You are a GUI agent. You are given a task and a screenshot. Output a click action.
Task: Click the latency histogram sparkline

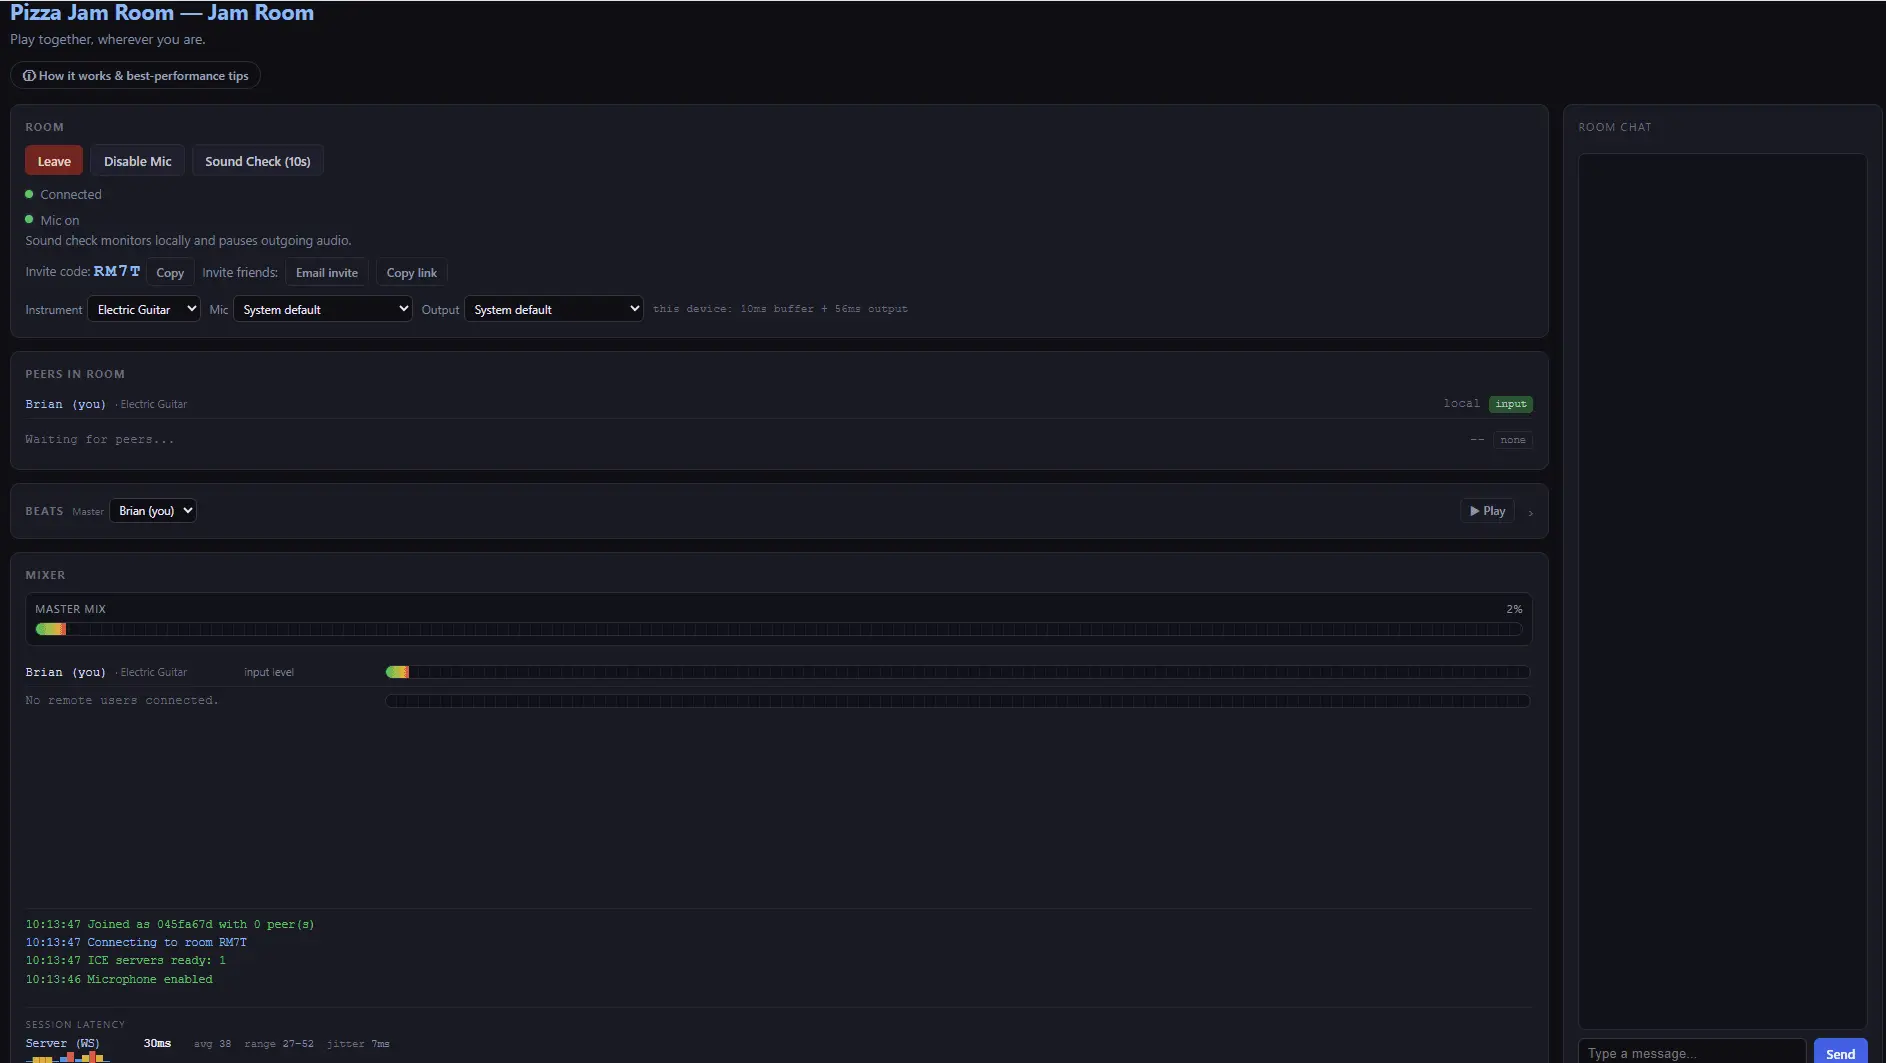pyautogui.click(x=67, y=1057)
